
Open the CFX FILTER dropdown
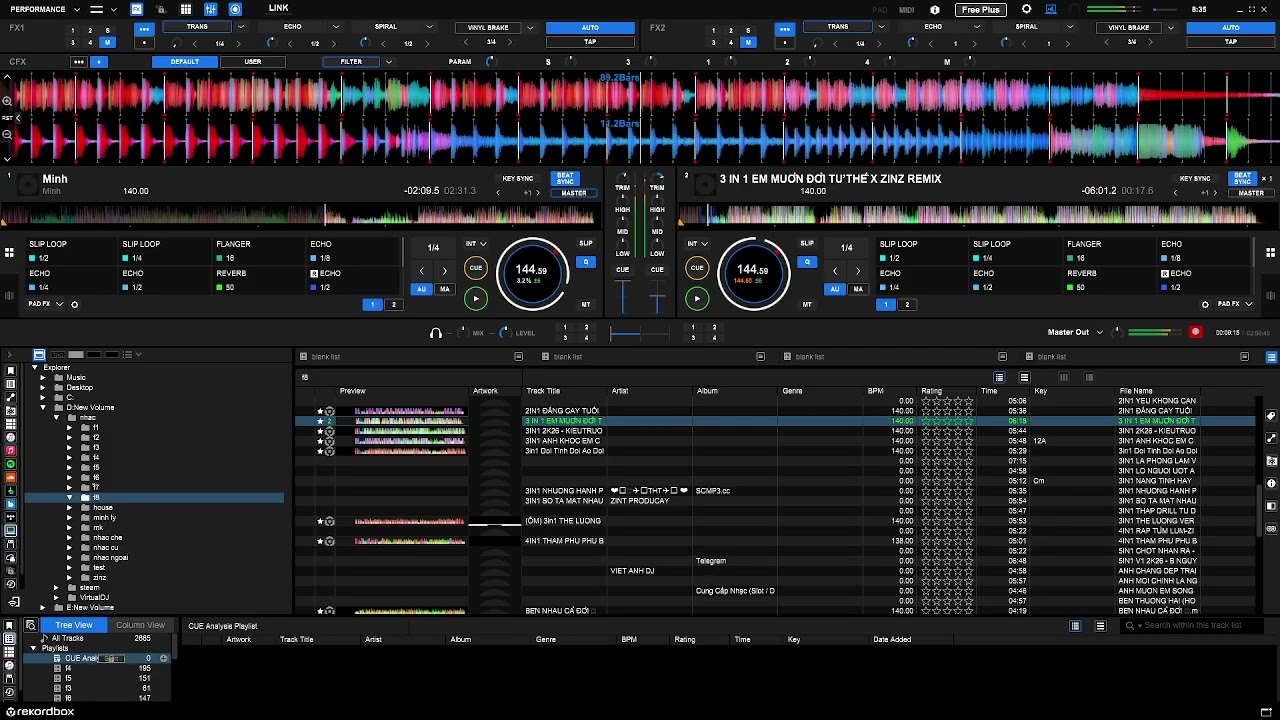pos(389,62)
